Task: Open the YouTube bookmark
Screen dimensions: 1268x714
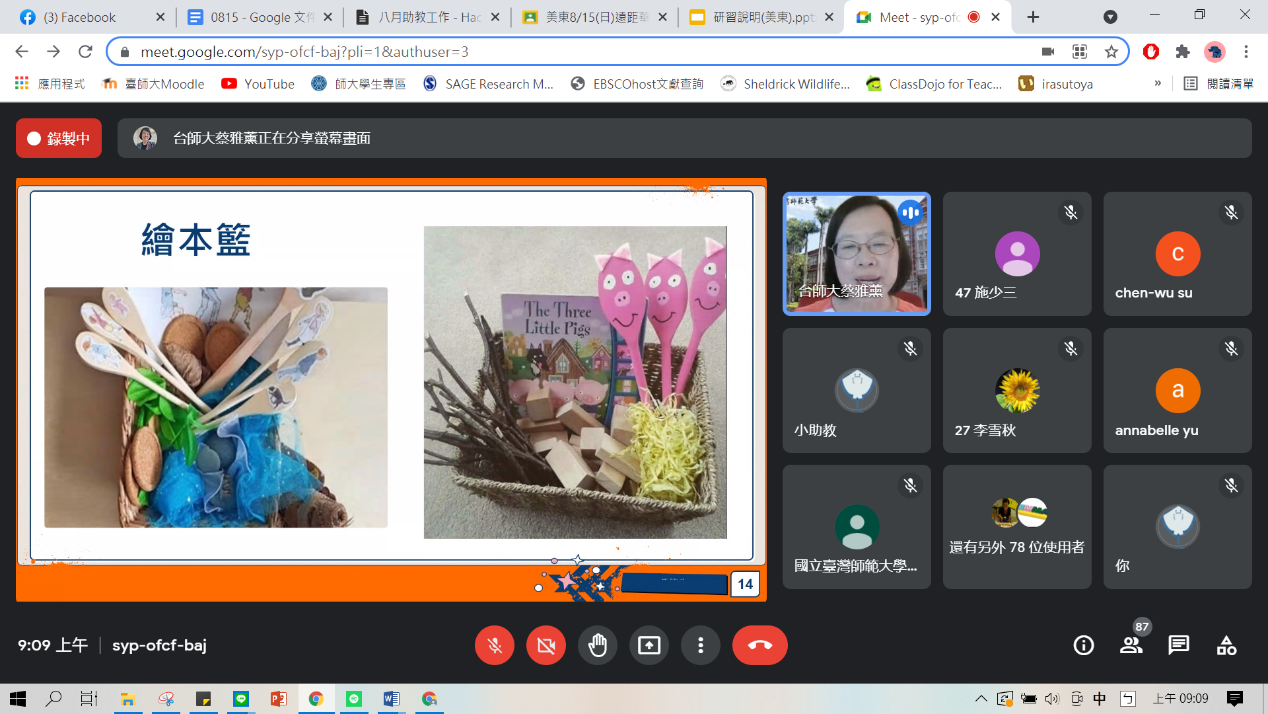Action: click(257, 84)
